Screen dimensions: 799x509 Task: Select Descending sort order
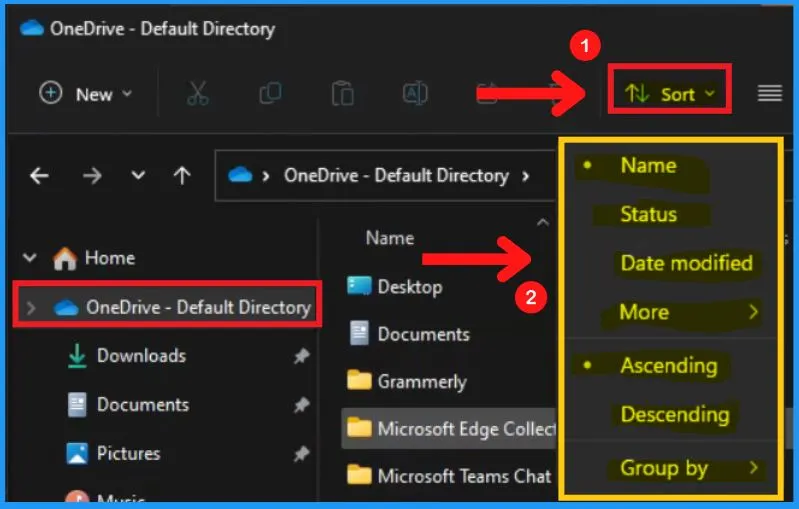pyautogui.click(x=675, y=415)
